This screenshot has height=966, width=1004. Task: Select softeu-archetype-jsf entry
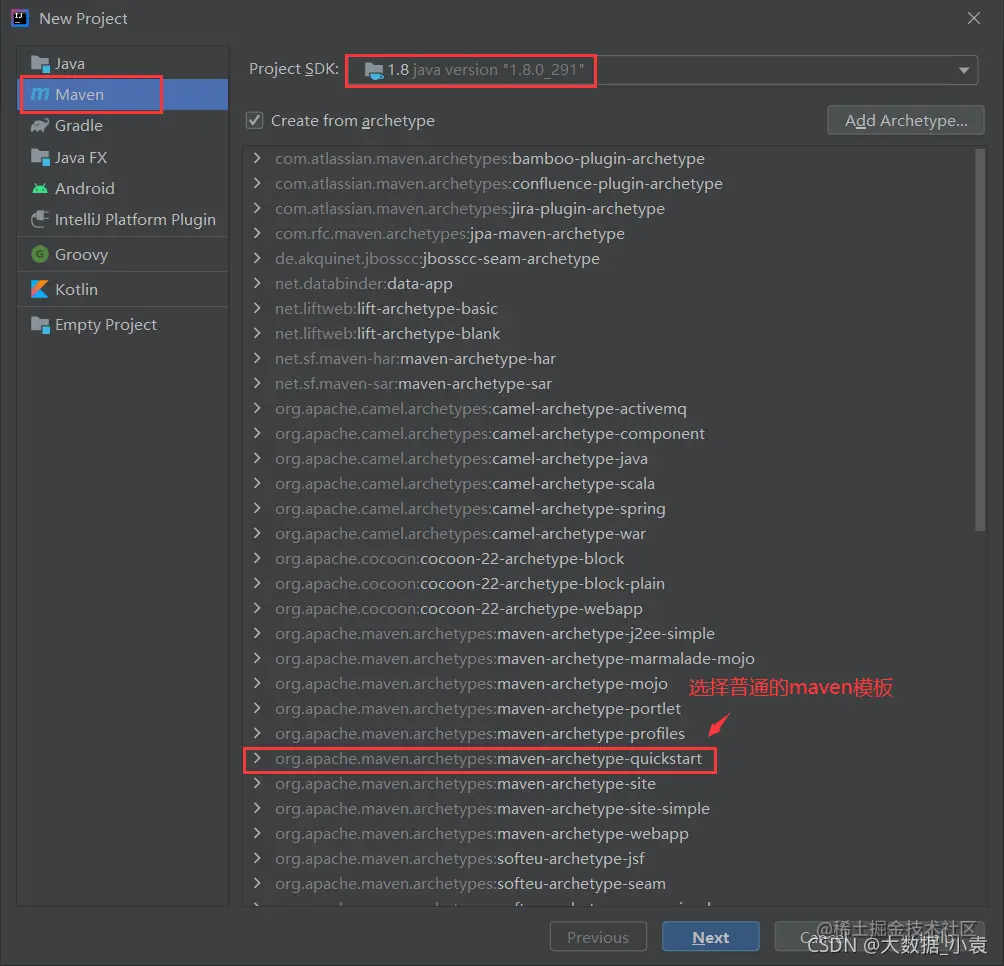[460, 858]
